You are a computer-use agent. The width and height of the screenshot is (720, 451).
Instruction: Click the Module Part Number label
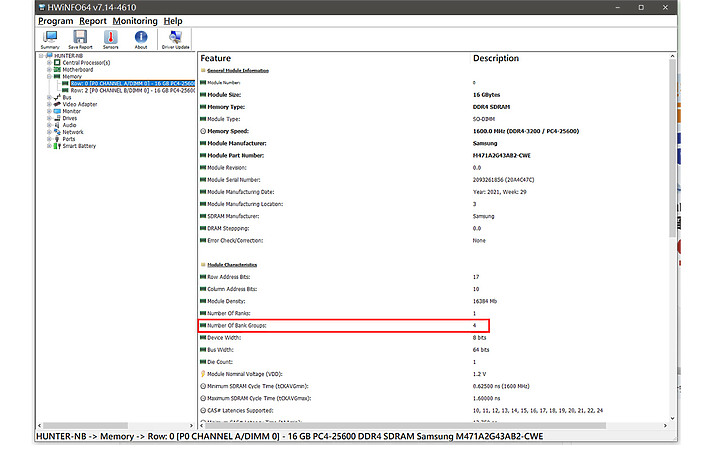[x=236, y=156]
